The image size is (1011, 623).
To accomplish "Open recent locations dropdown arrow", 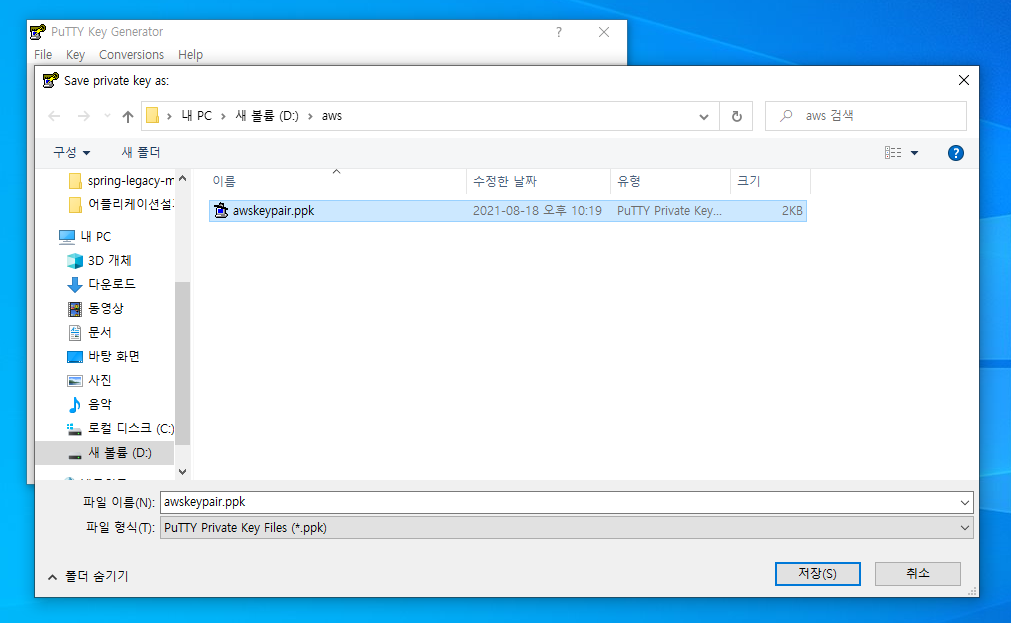I will [x=107, y=116].
